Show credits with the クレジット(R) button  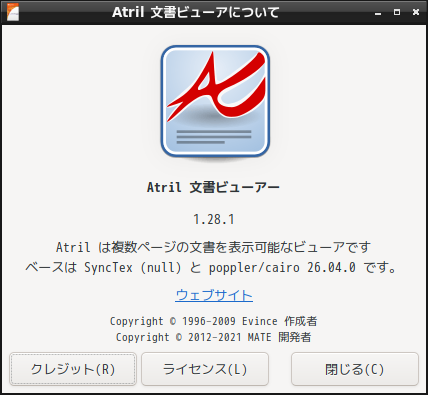click(73, 369)
